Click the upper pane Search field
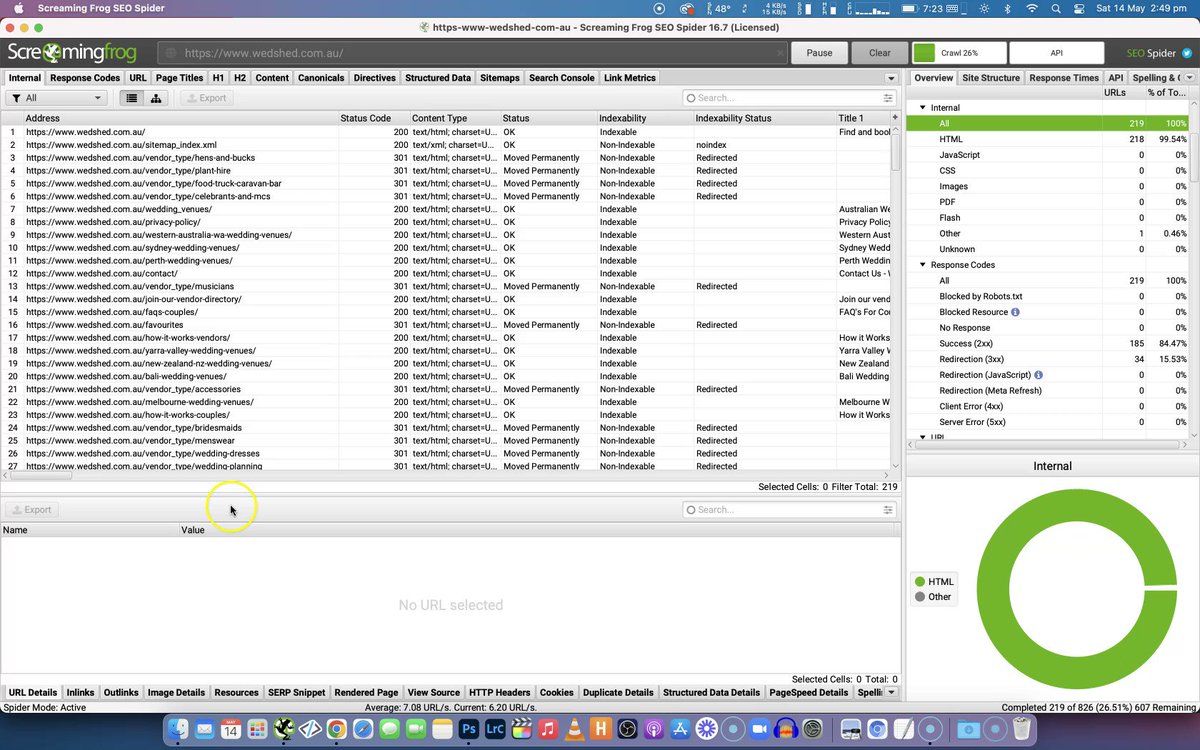 pos(789,98)
